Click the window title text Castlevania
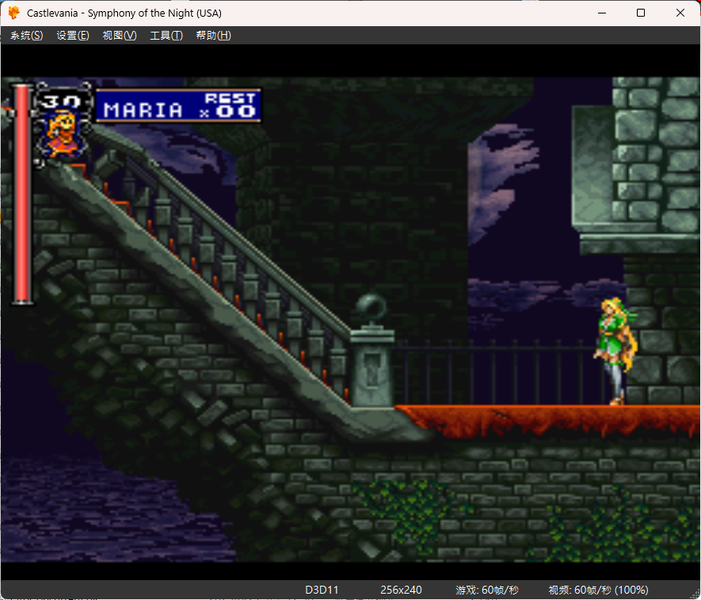 pyautogui.click(x=124, y=13)
